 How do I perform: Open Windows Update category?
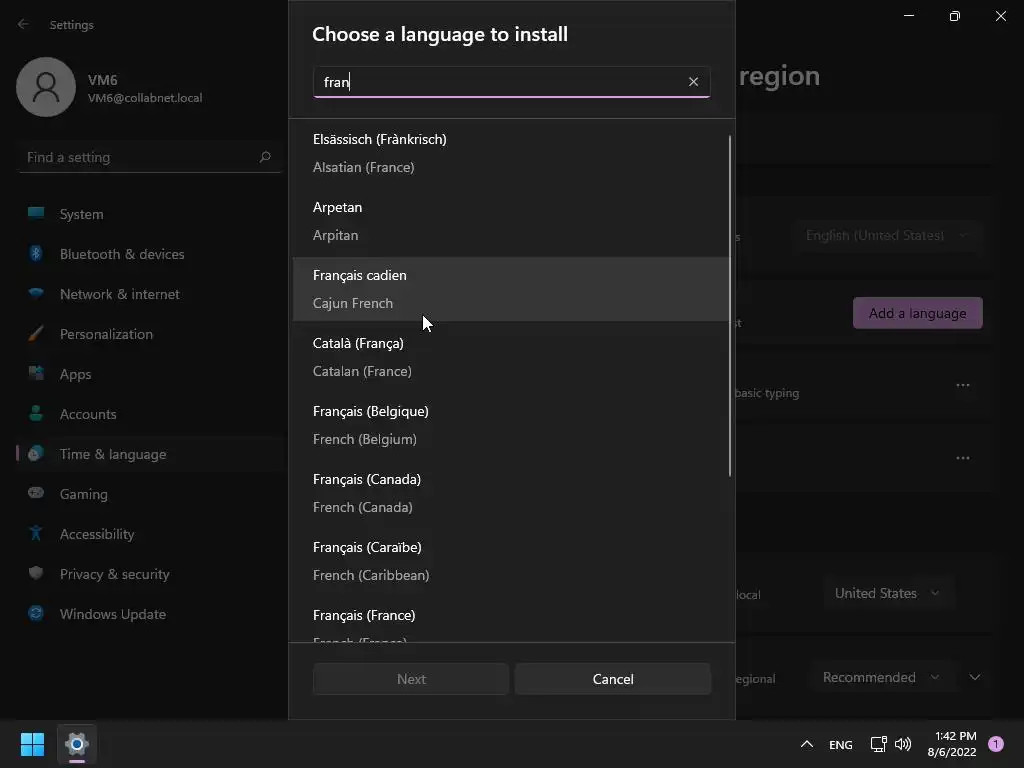point(150,614)
